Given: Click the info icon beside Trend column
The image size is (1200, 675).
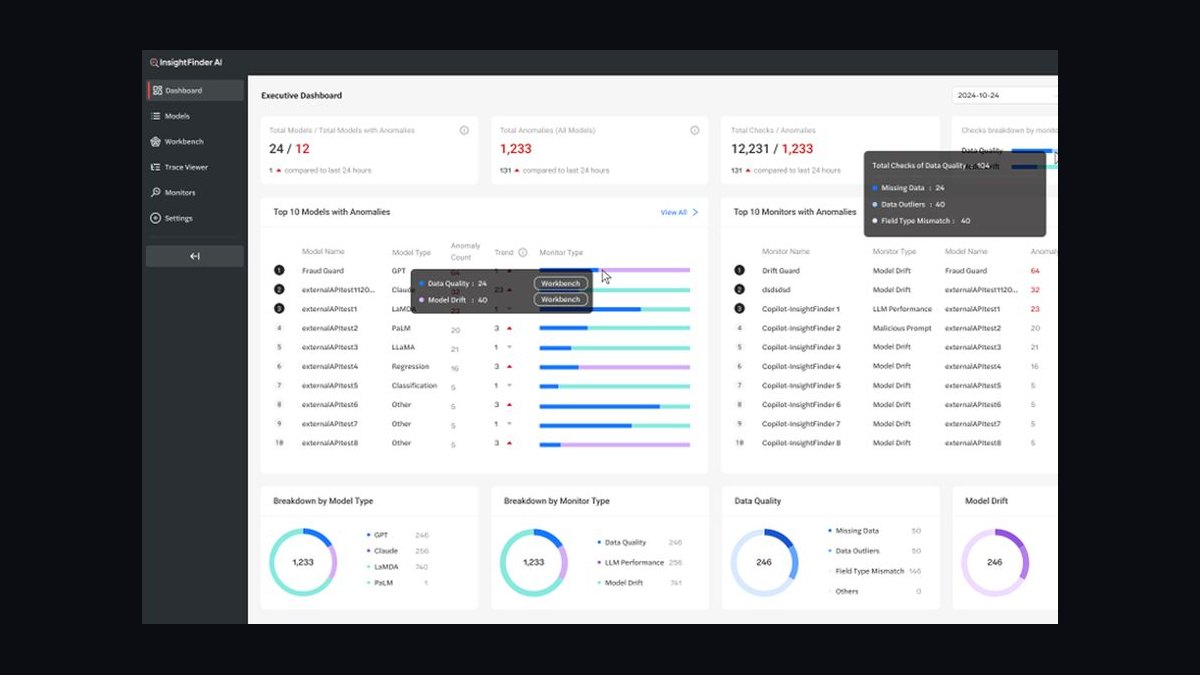Looking at the screenshot, I should point(522,252).
